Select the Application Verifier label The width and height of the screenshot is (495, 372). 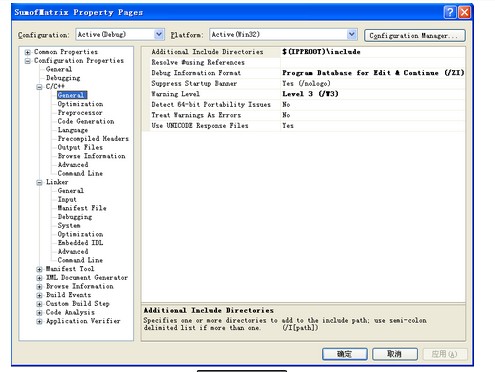point(83,321)
